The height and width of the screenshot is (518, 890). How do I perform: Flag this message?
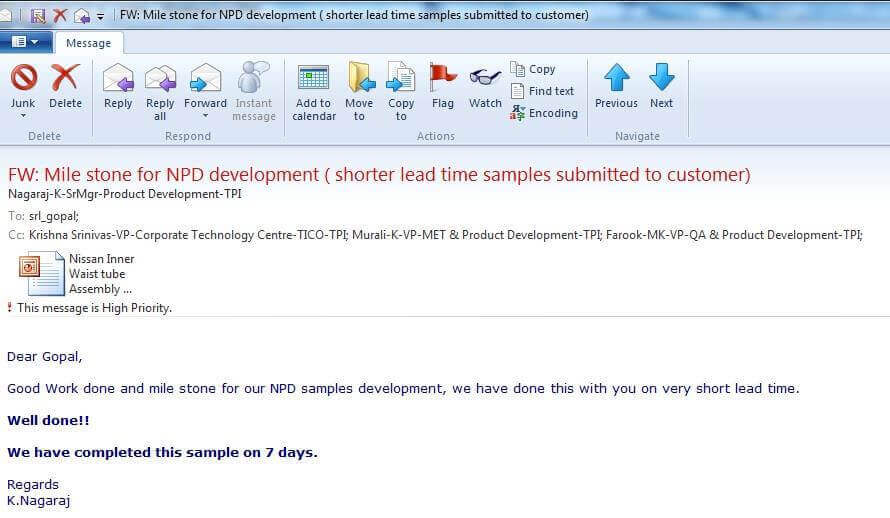tap(443, 86)
